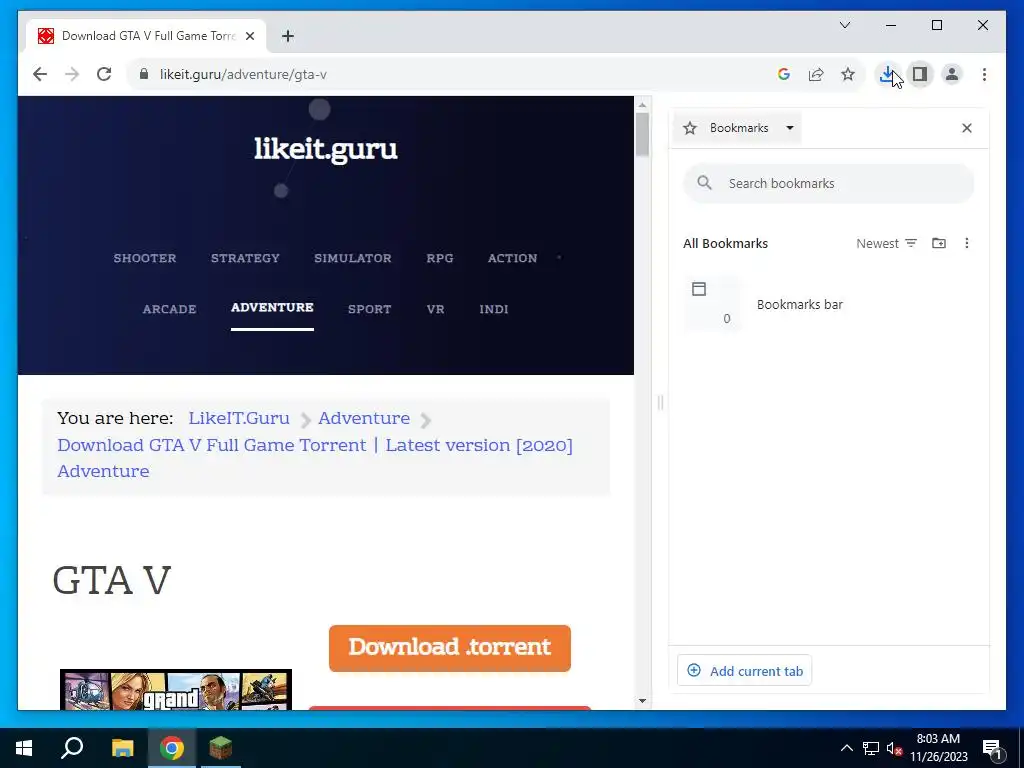Click the page scrollbar up arrow
1024x768 pixels.
tap(642, 104)
